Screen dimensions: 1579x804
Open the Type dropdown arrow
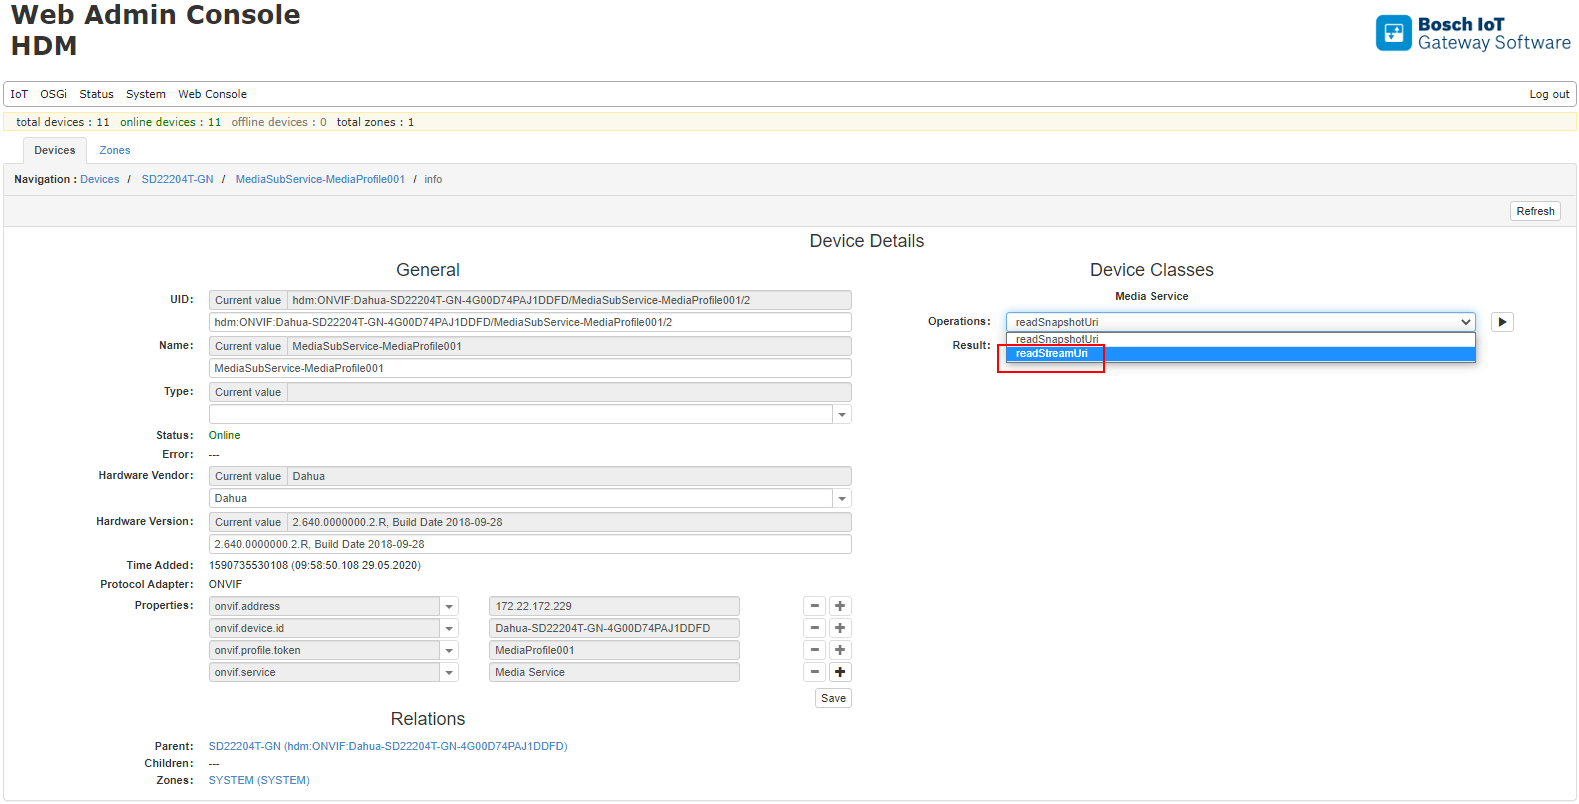pyautogui.click(x=842, y=414)
